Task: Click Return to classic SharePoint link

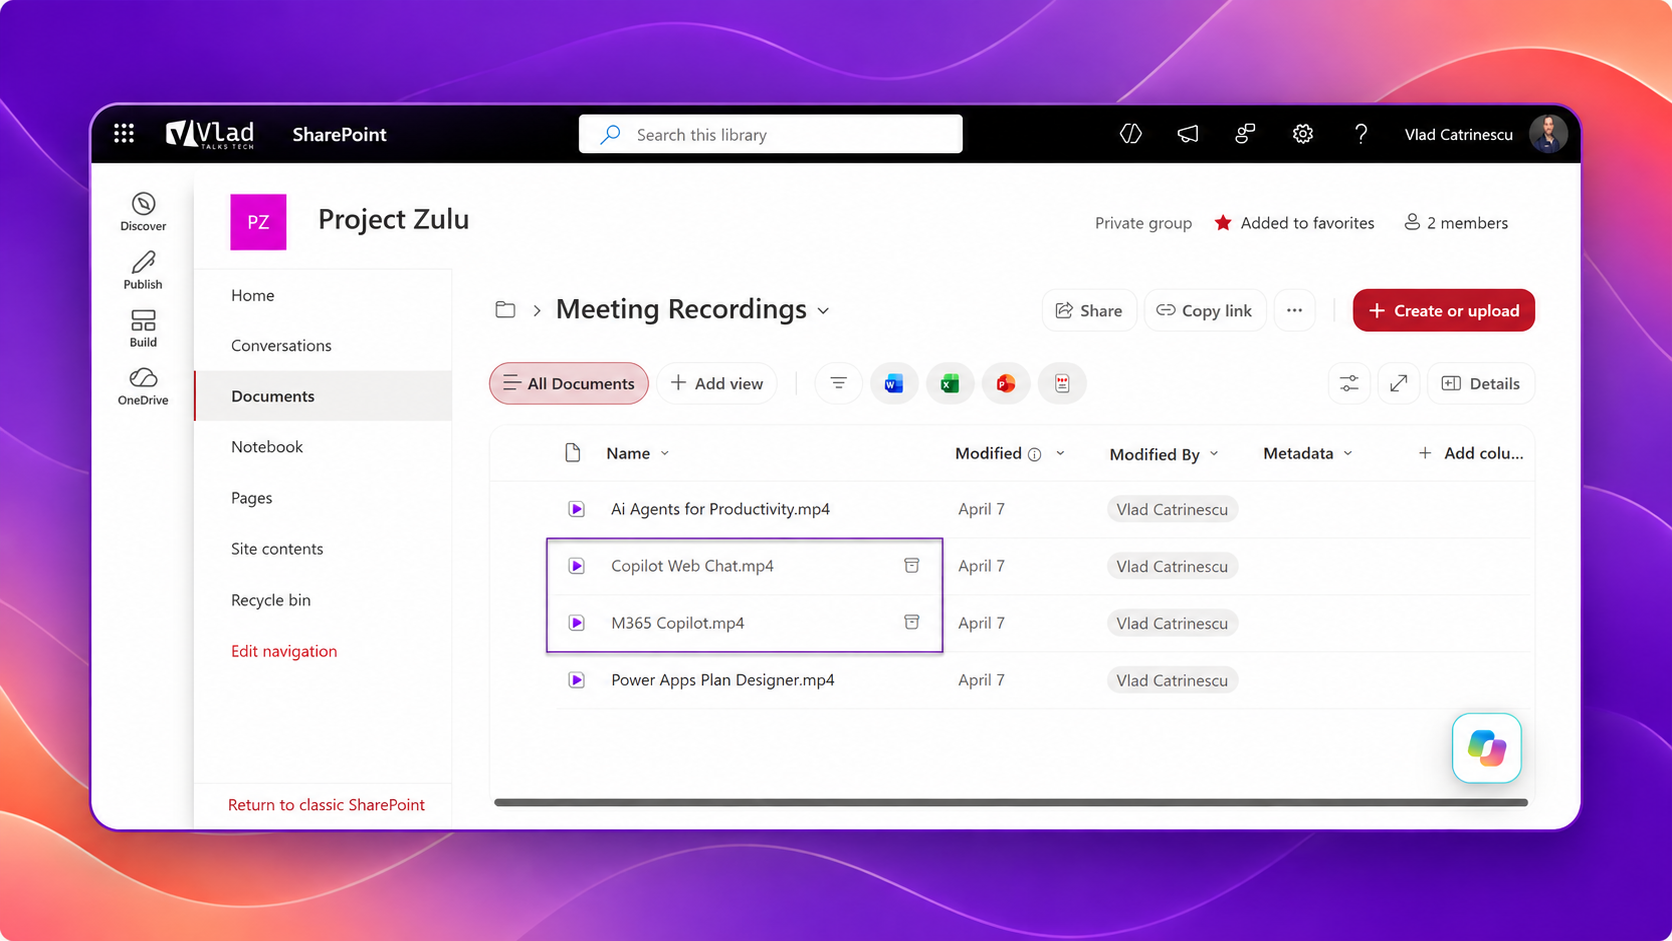Action: (x=326, y=805)
